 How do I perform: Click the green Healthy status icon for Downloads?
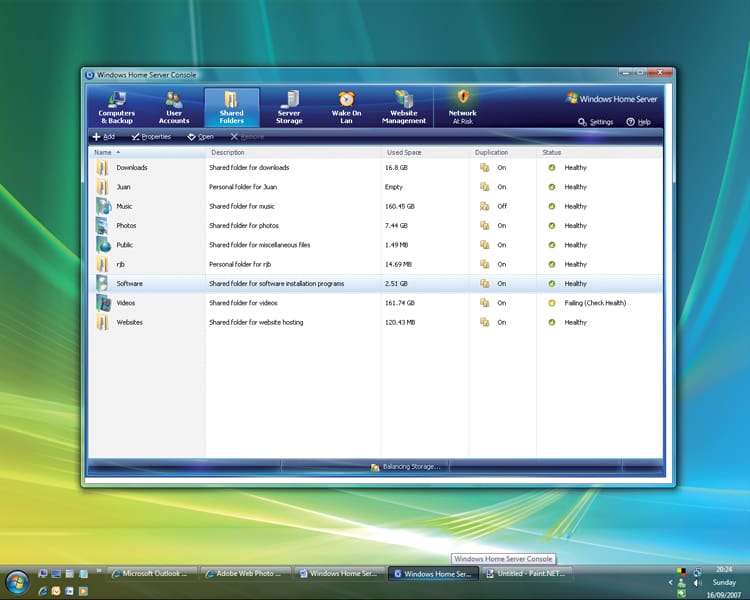[551, 167]
